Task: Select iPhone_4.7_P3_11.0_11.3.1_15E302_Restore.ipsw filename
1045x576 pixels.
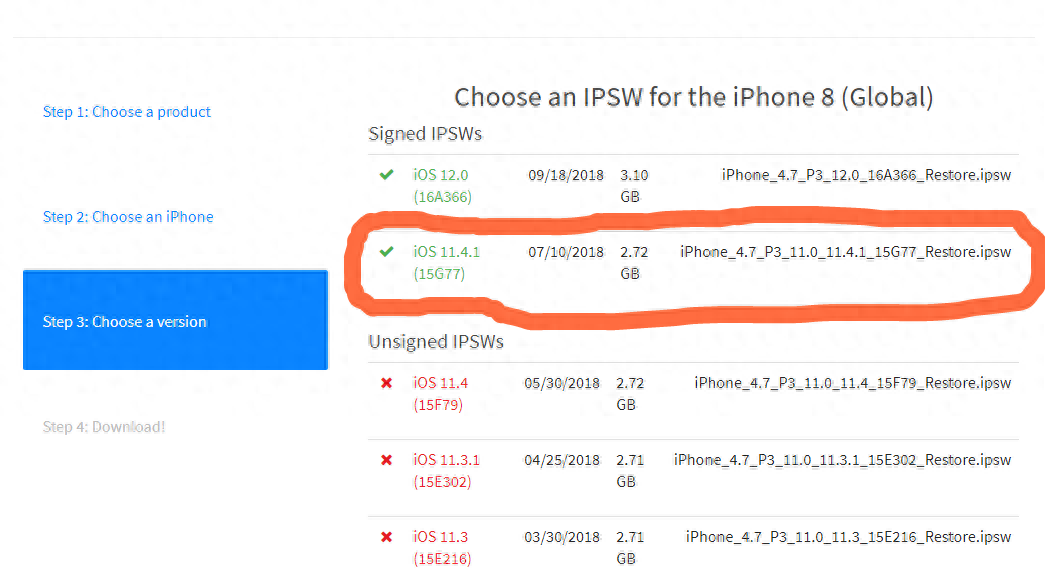Action: 842,460
